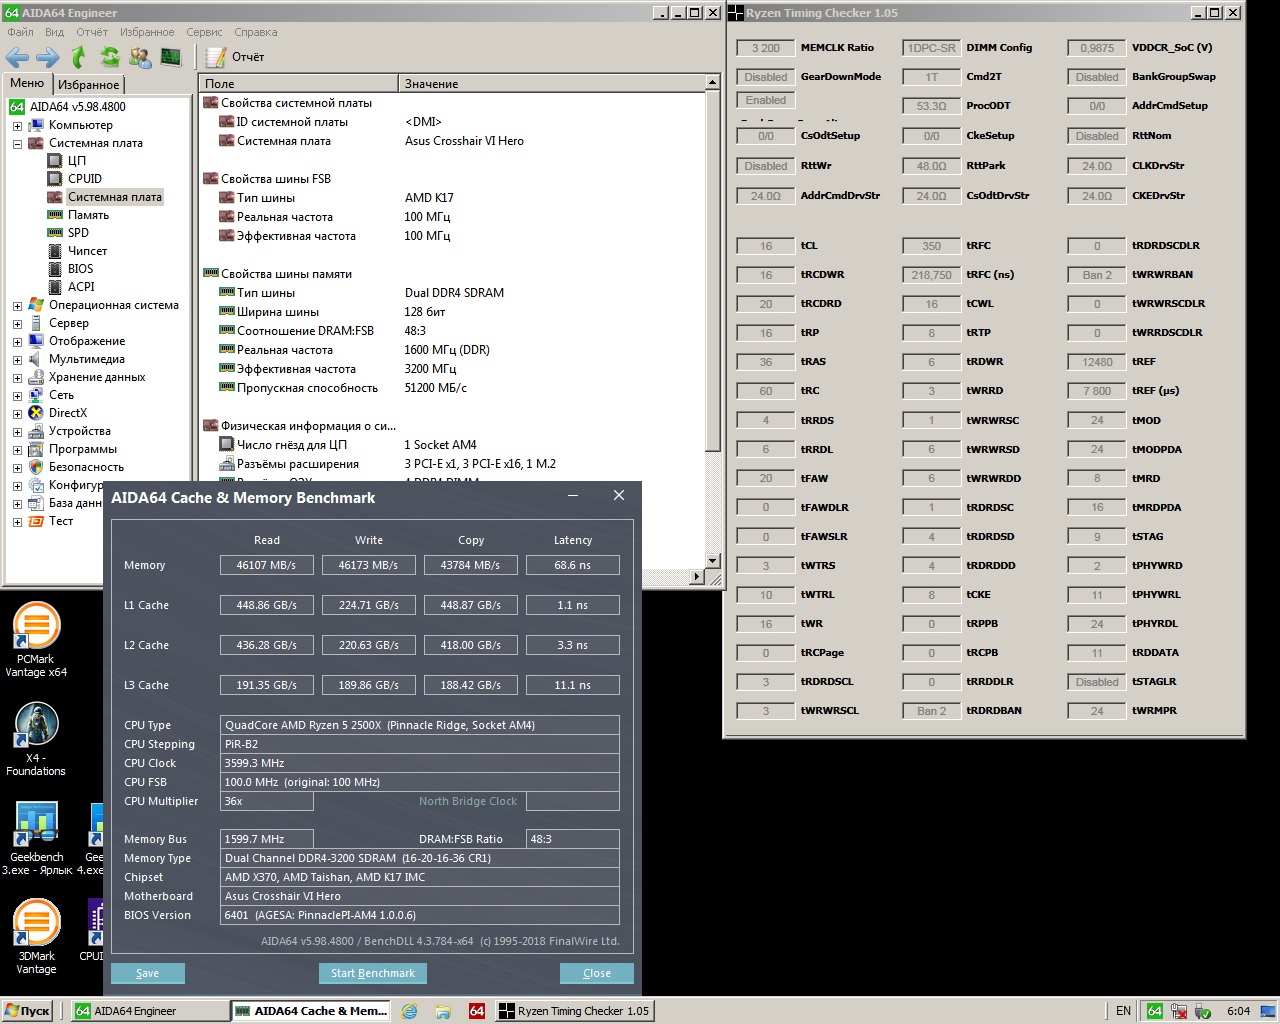Open the Вид menu

(x=54, y=32)
